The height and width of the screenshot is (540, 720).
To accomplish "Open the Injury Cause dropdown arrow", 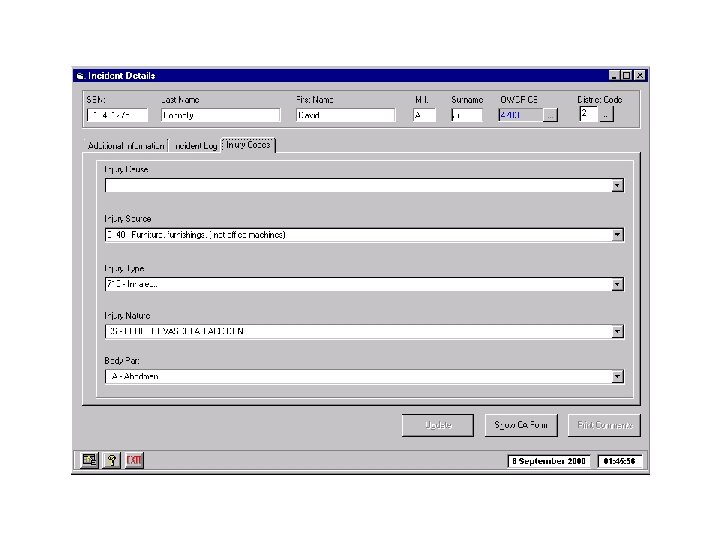I will tap(618, 186).
